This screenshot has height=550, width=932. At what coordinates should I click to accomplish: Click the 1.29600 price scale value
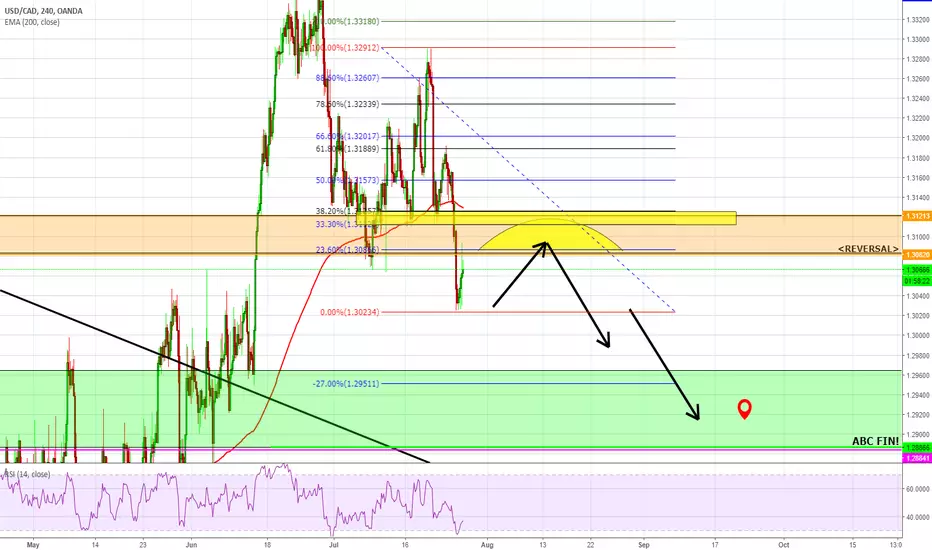tap(918, 375)
